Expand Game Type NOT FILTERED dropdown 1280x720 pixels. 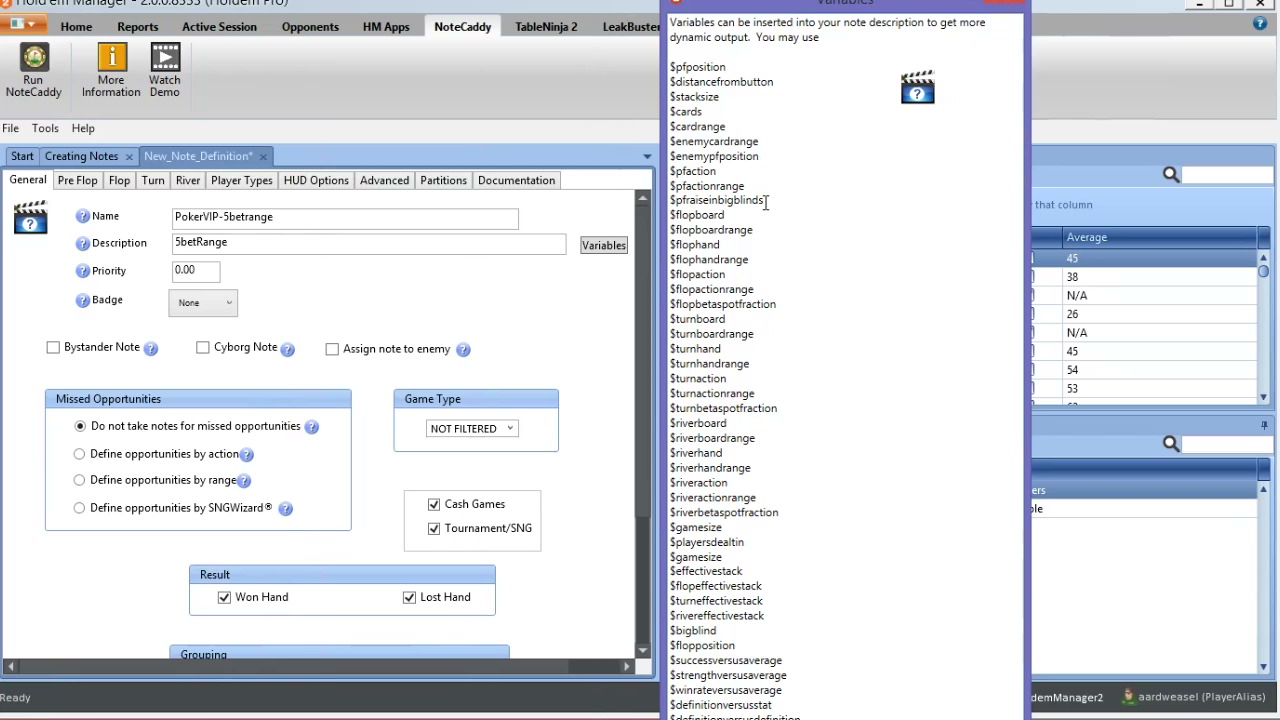tap(471, 429)
